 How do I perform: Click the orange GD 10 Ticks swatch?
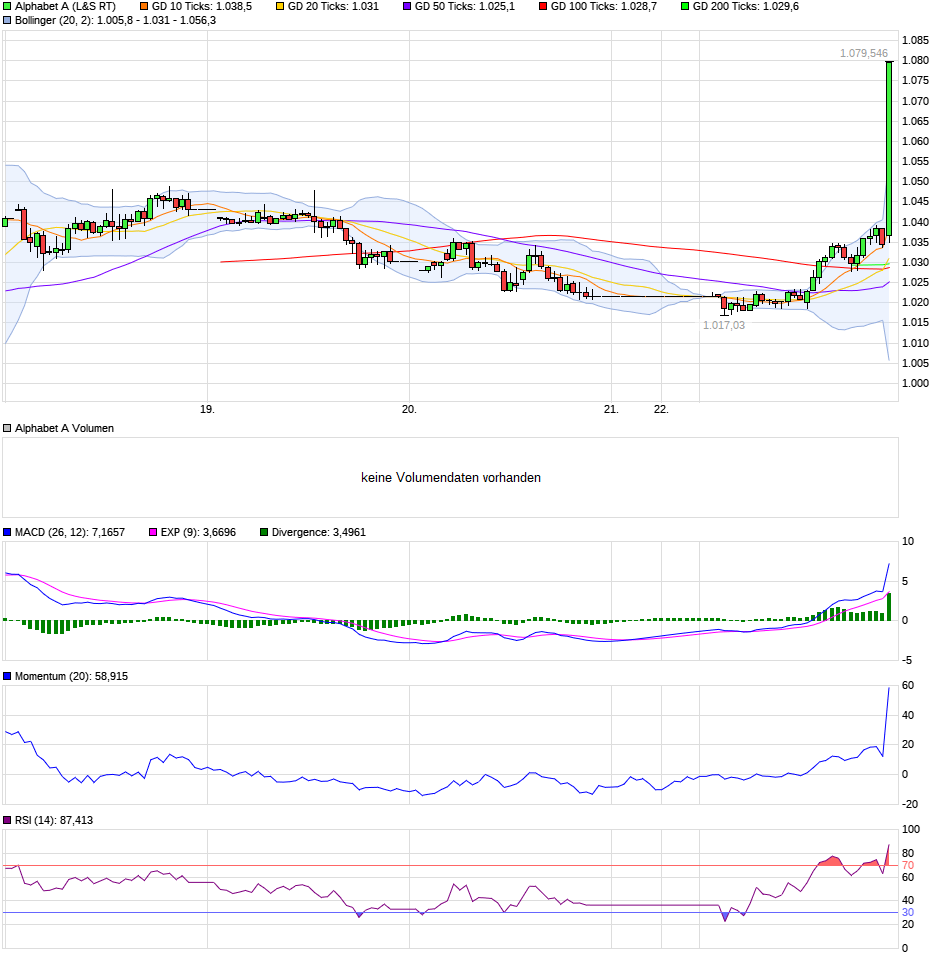tap(144, 7)
